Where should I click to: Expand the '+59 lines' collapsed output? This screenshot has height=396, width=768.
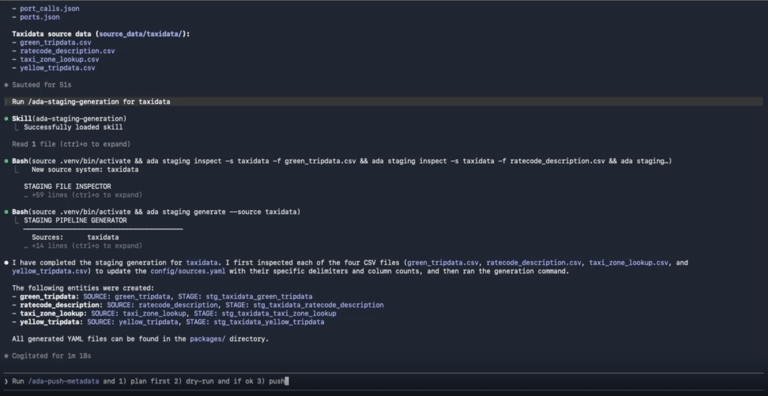point(83,195)
